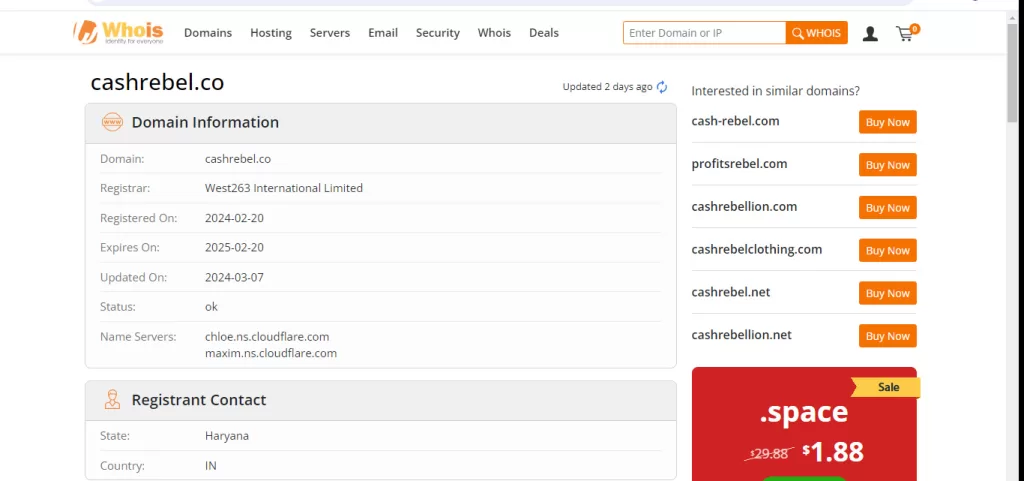Click the Domain Information www icon
This screenshot has width=1024, height=481.
pos(112,122)
